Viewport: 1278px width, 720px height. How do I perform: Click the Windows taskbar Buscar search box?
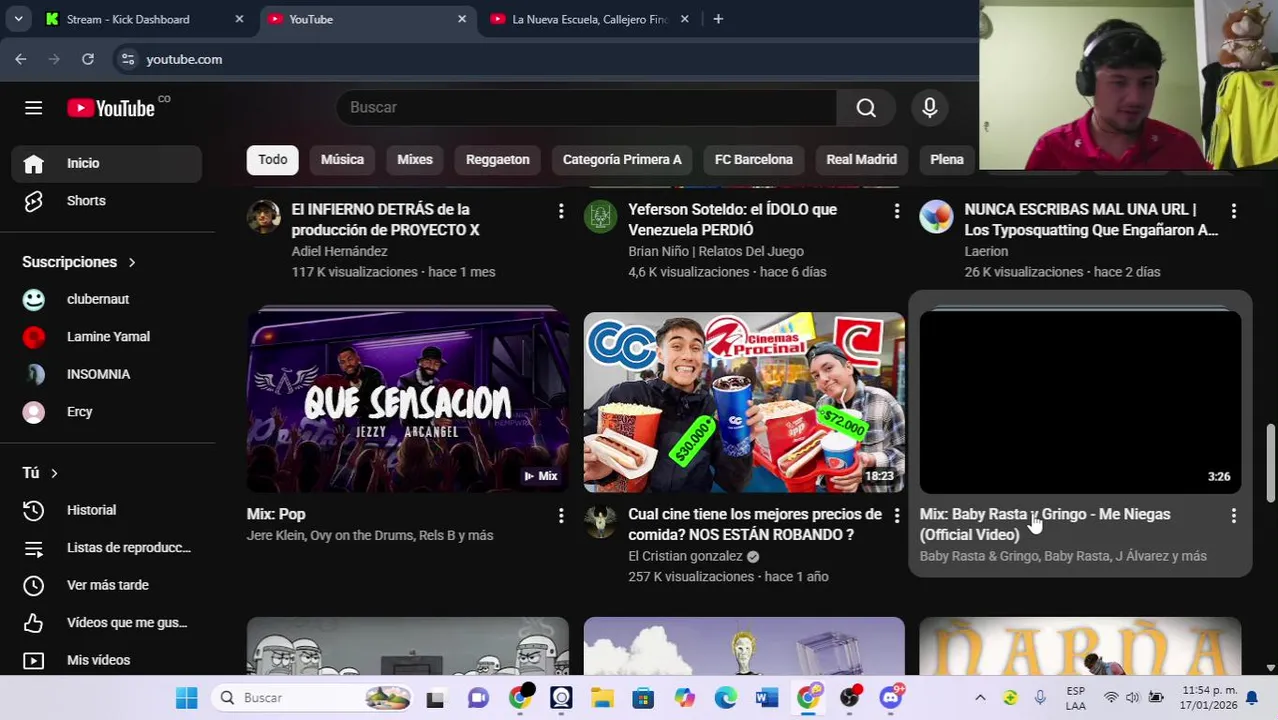click(x=310, y=698)
